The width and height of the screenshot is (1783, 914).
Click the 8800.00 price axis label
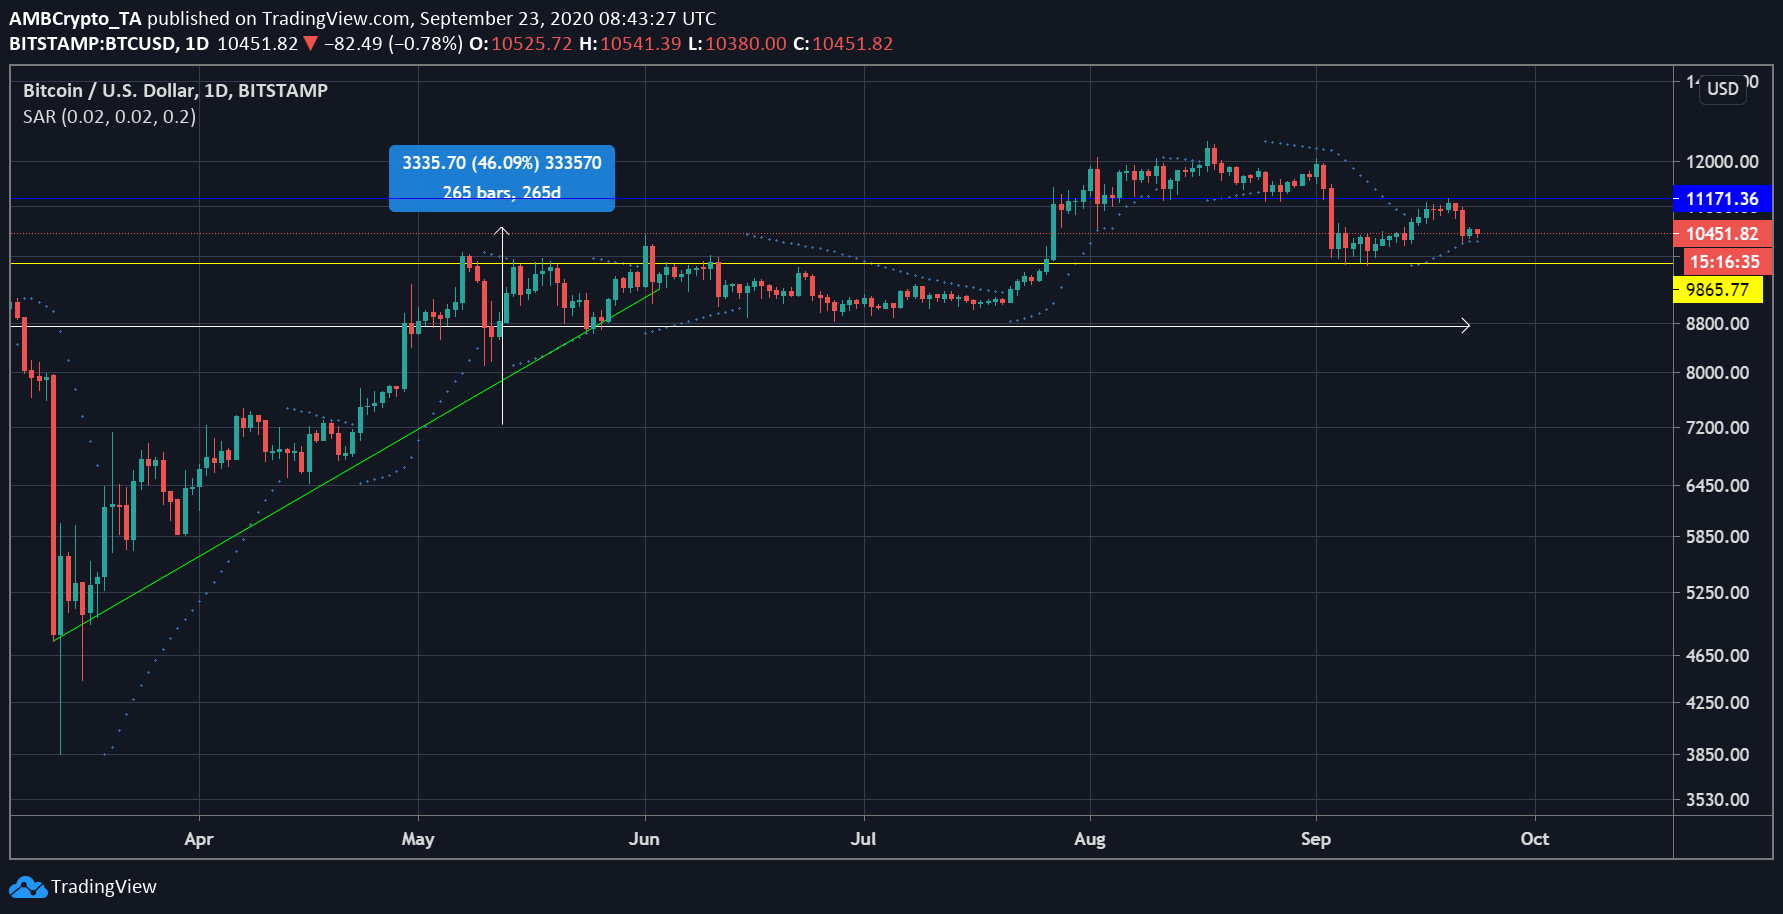(x=1717, y=324)
